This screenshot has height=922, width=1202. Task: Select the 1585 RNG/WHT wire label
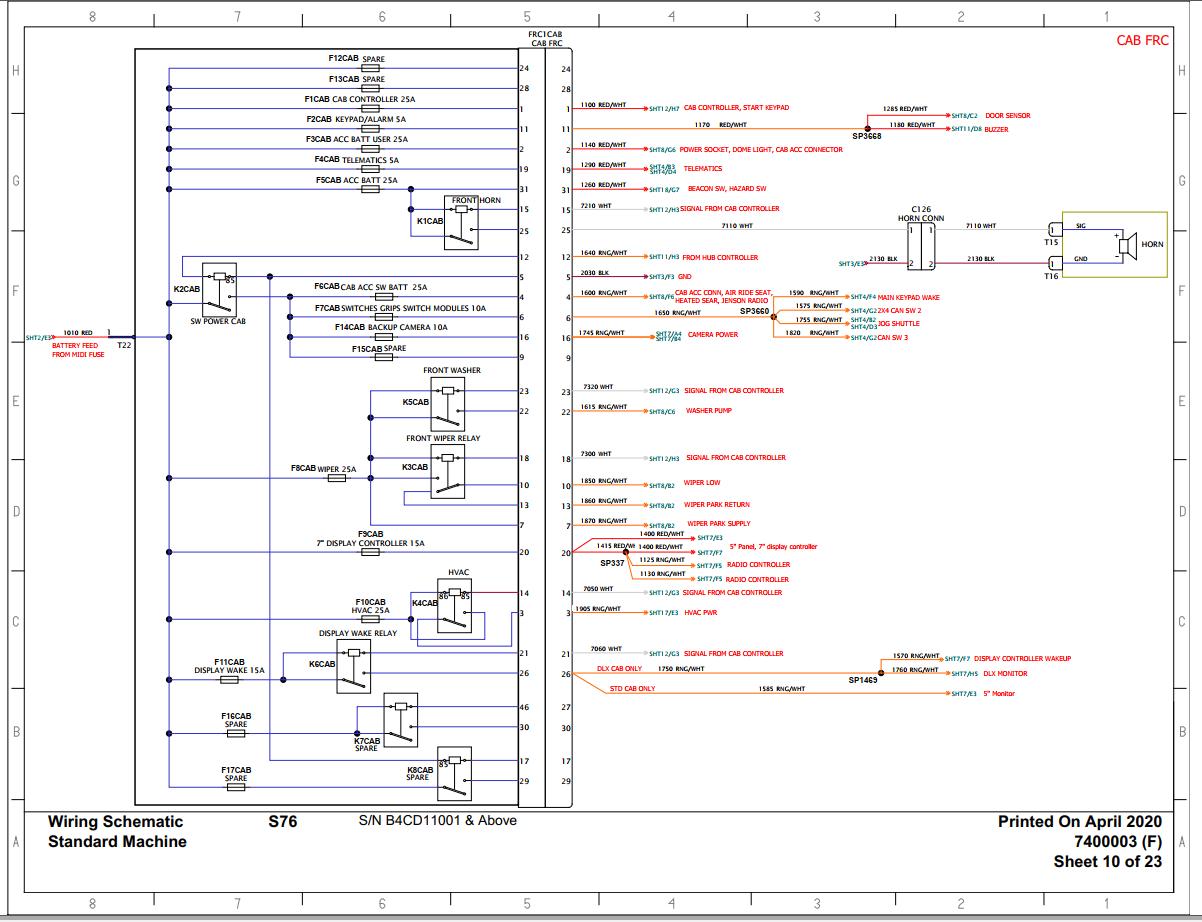pos(781,688)
